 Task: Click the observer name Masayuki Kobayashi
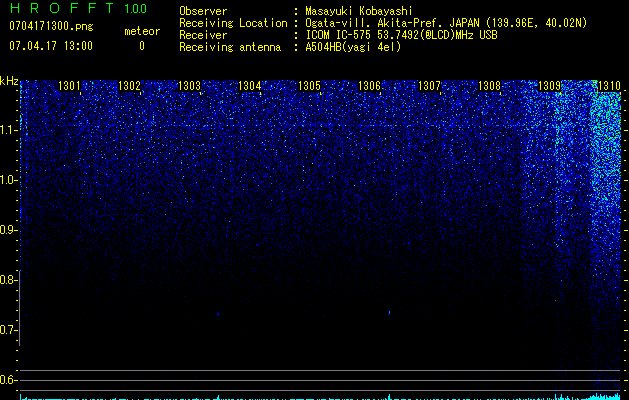click(x=359, y=11)
